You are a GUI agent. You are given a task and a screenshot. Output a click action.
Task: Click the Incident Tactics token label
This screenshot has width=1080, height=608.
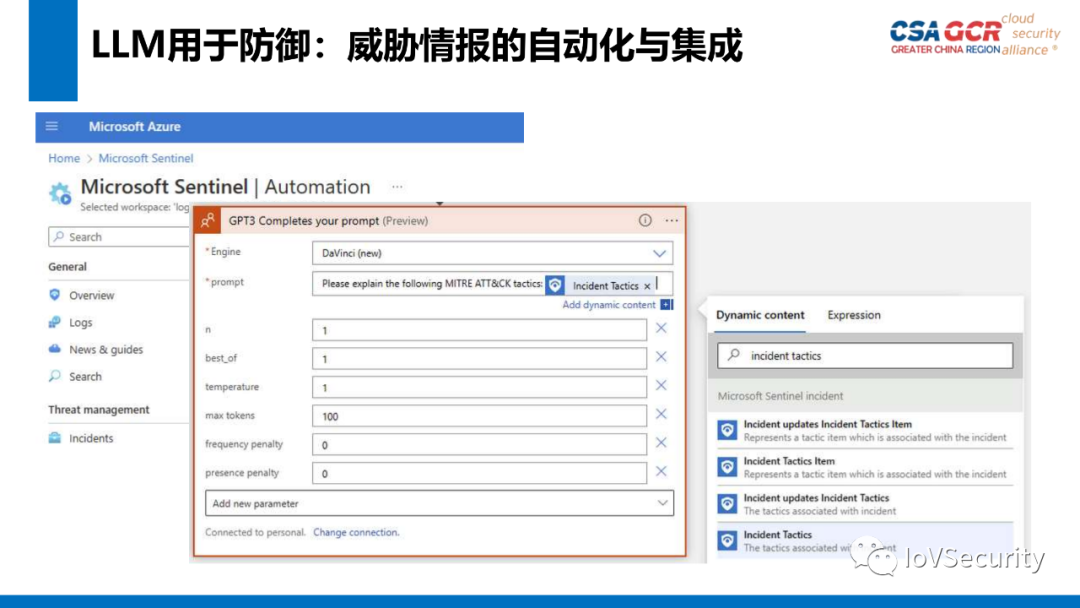tap(605, 286)
